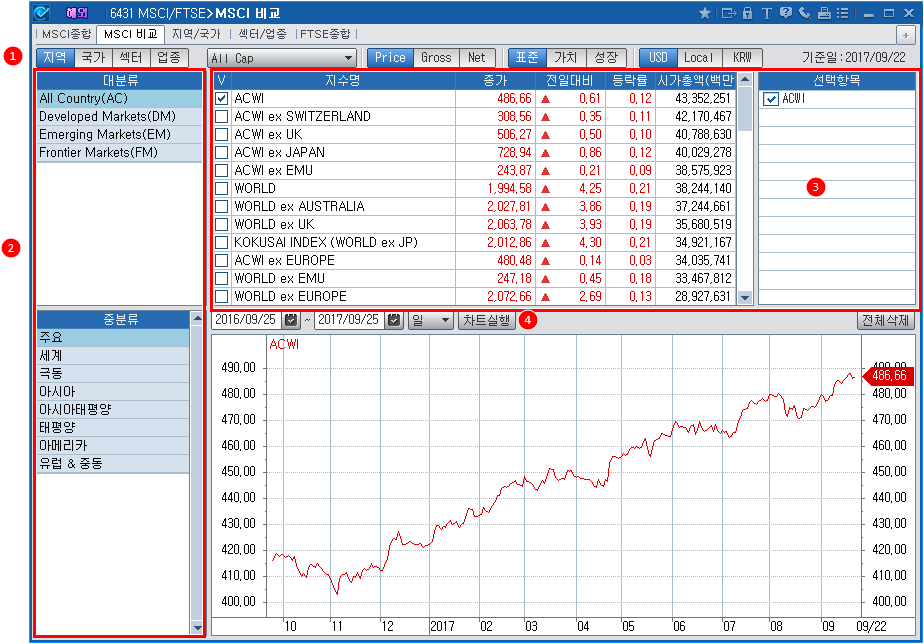Select 가치 index style

[566, 58]
